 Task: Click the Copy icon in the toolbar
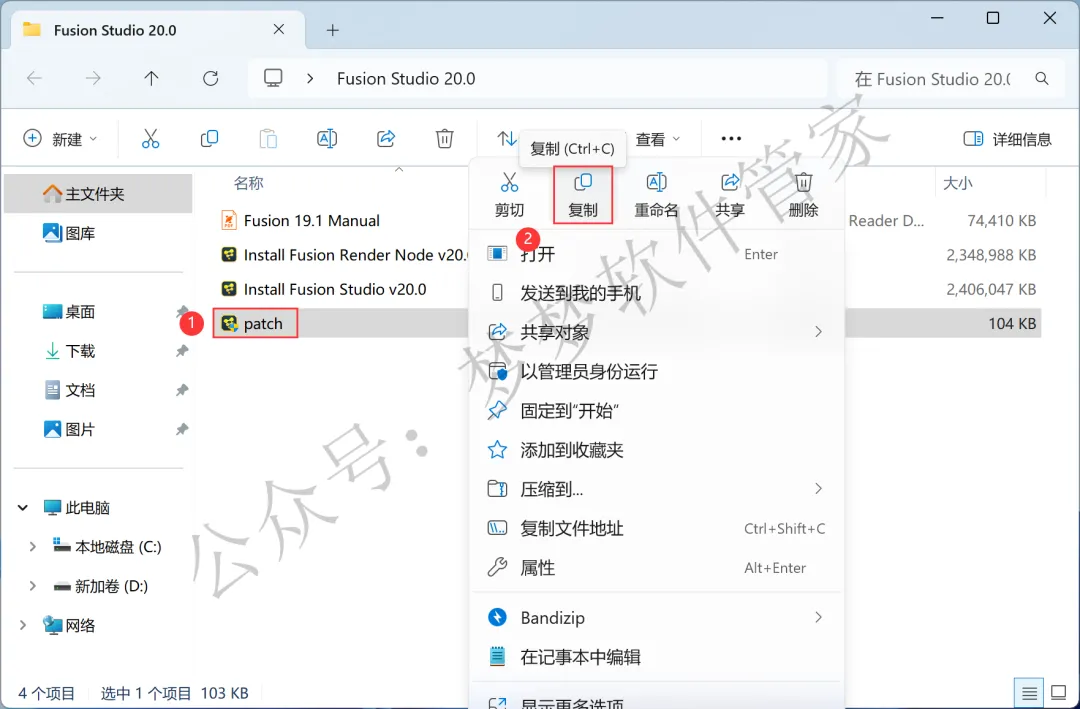point(209,138)
